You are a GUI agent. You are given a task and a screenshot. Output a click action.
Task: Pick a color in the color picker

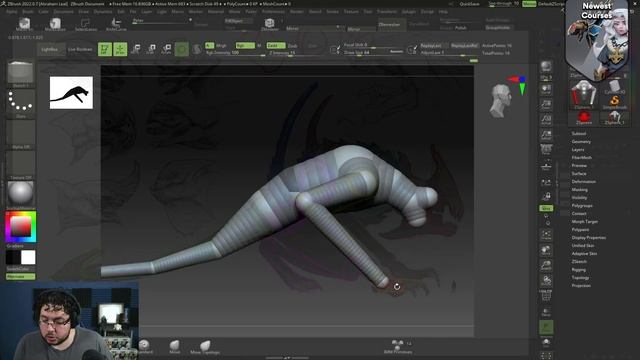[20, 227]
